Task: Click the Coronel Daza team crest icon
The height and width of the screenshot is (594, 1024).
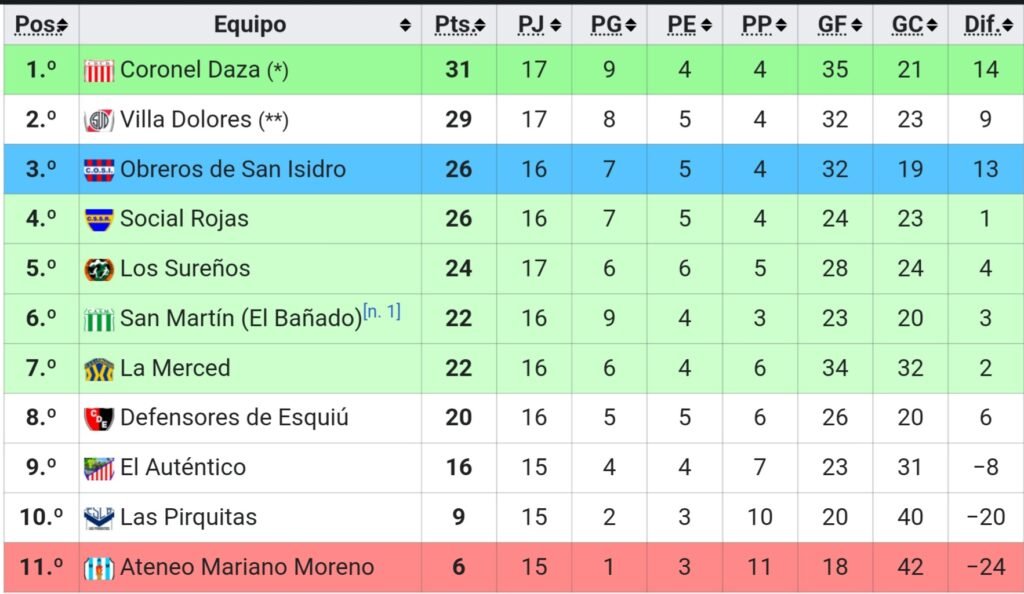Action: point(99,70)
